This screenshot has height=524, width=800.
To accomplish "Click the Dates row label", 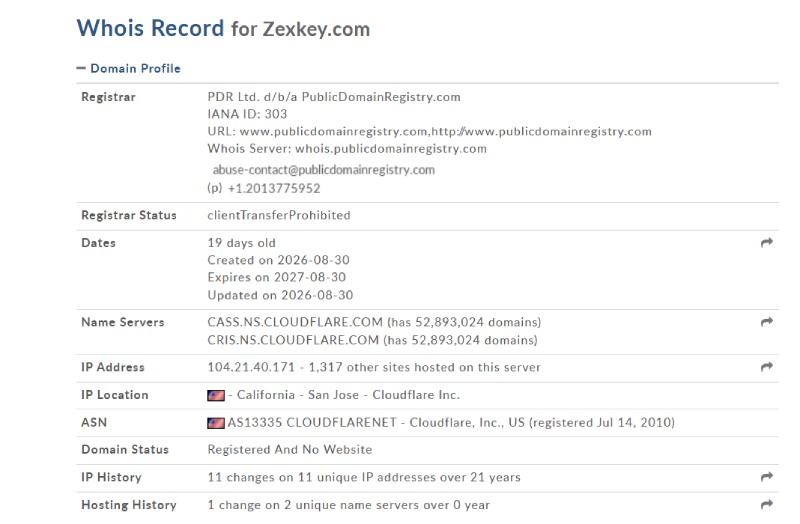I will tap(98, 243).
